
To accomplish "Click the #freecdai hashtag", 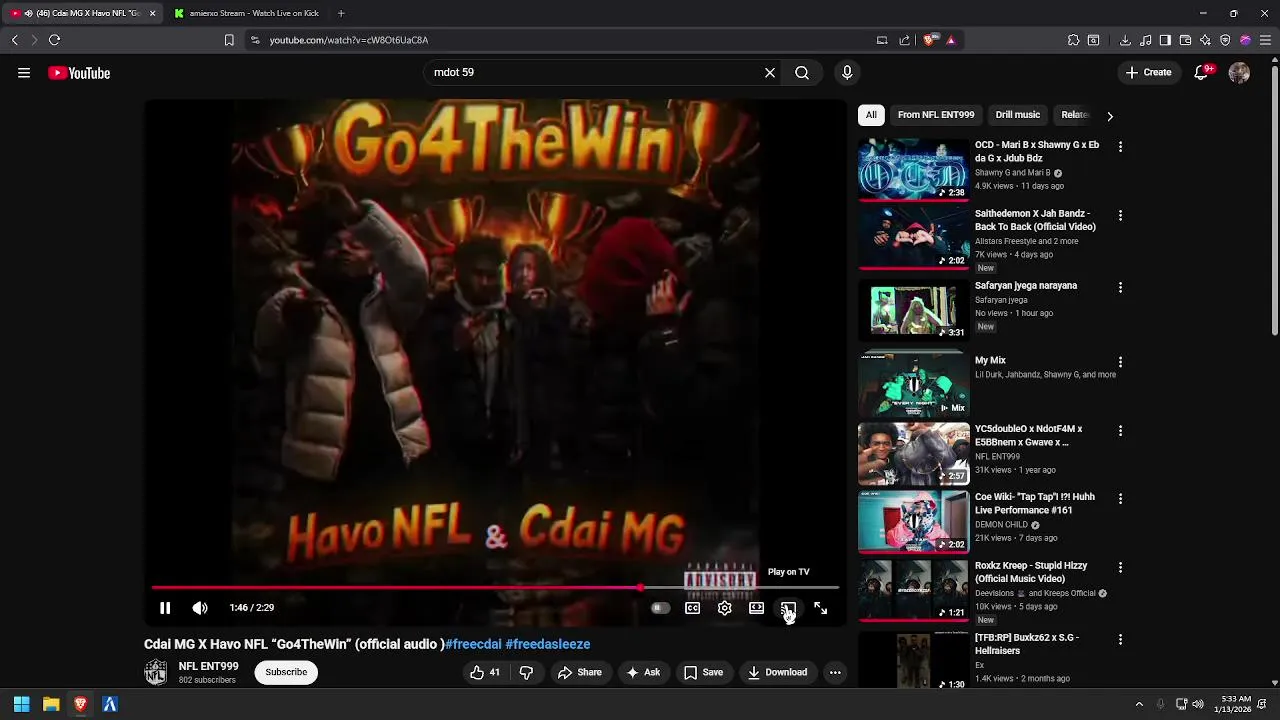I will [x=473, y=644].
